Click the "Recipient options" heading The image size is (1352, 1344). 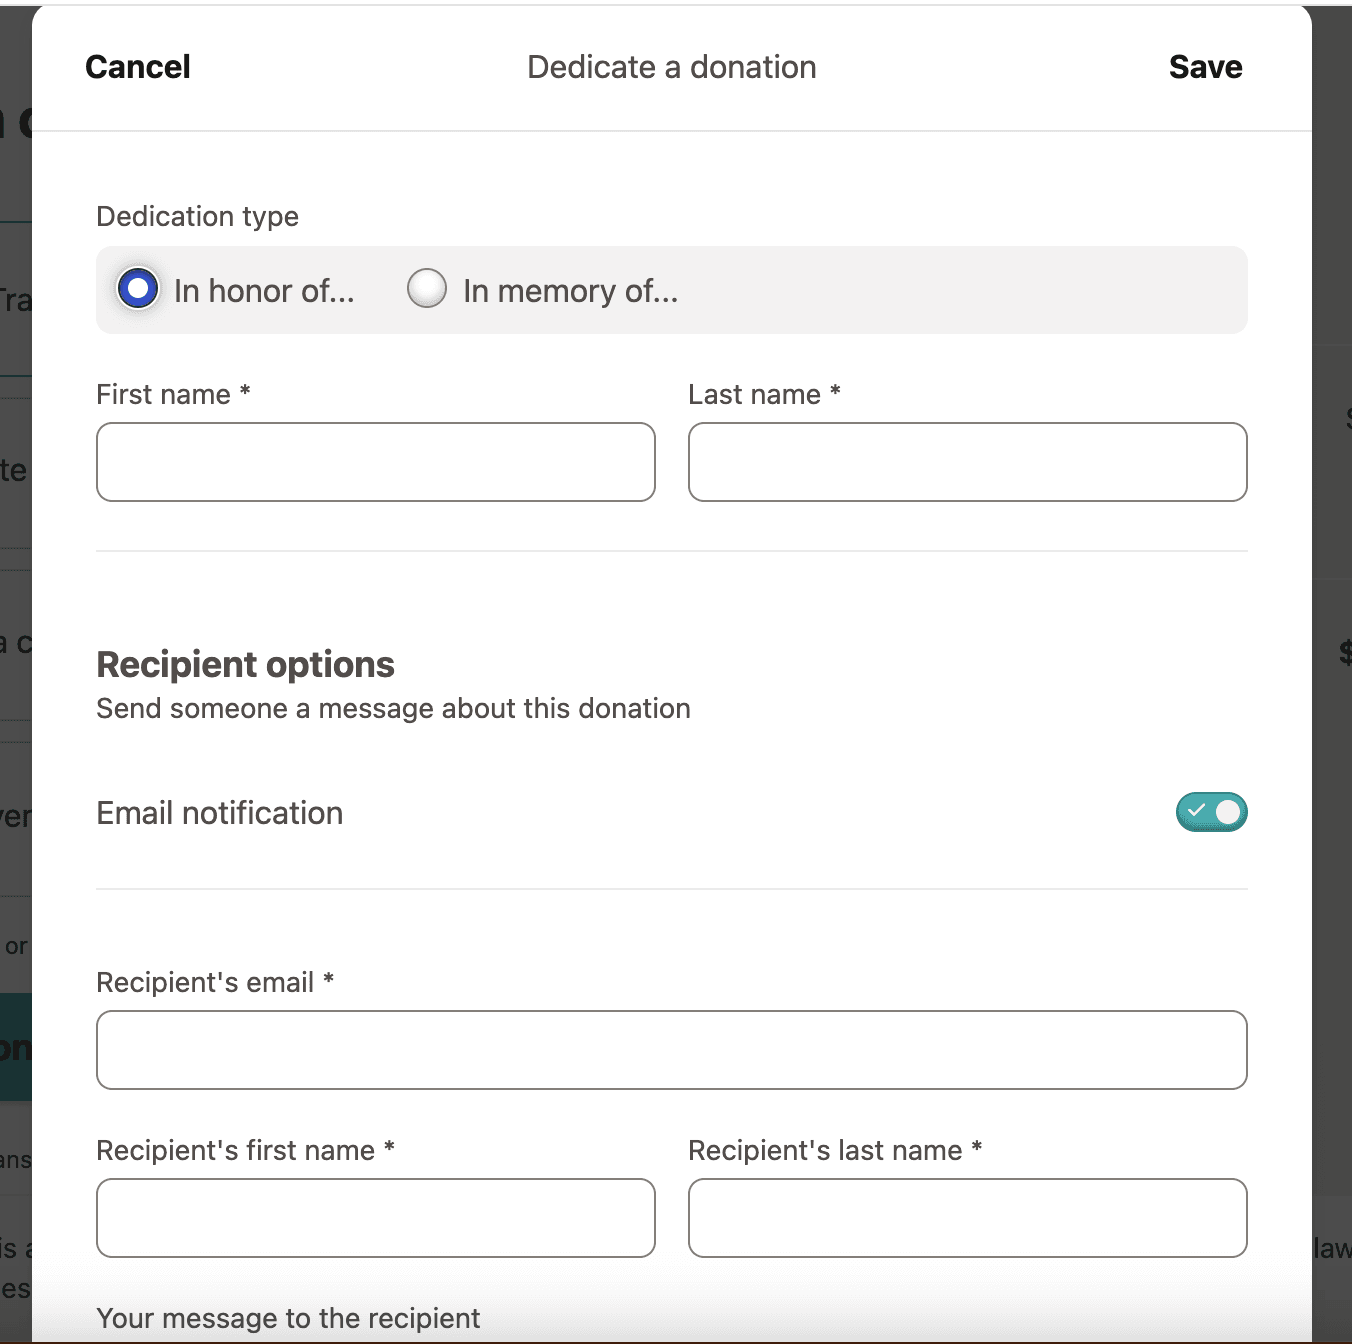point(245,665)
